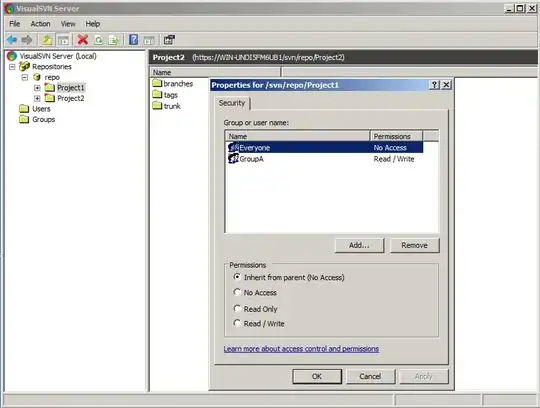Click the repo repository cylinder icon
The image size is (540, 408).
click(37, 77)
